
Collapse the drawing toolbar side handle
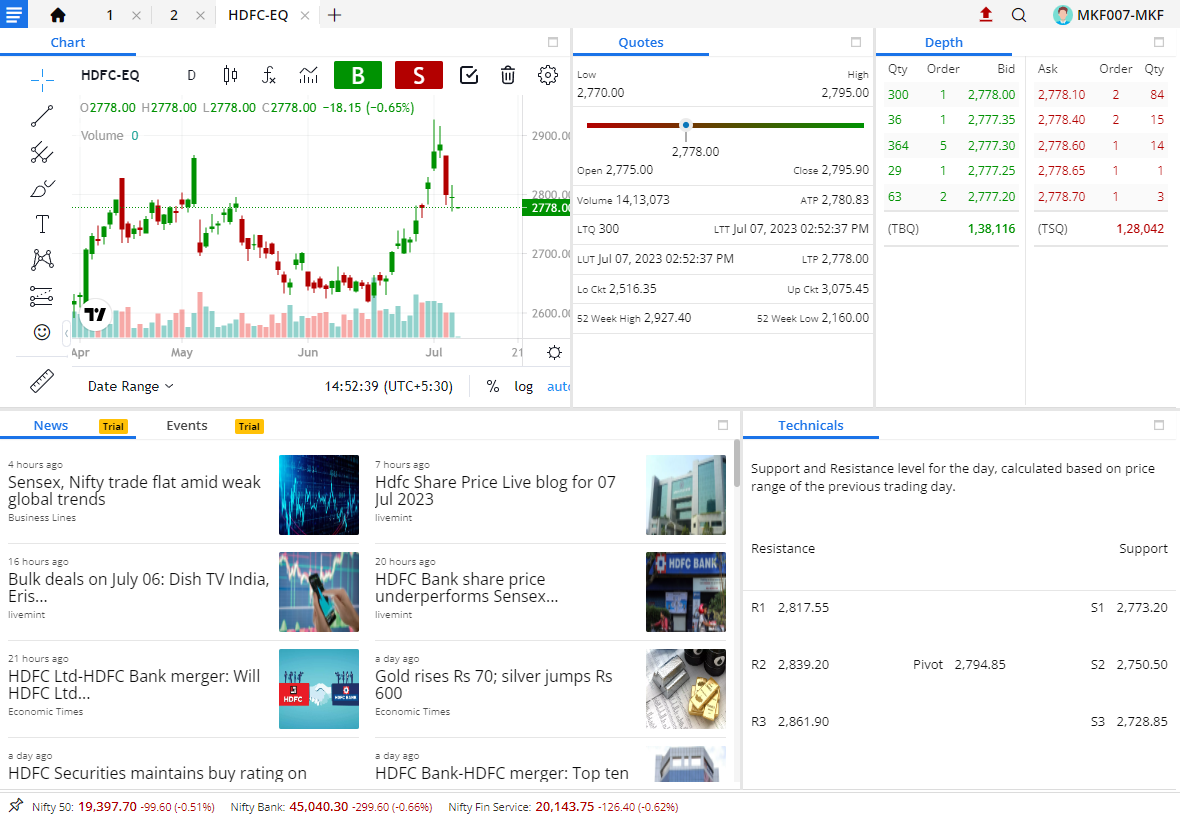point(67,332)
